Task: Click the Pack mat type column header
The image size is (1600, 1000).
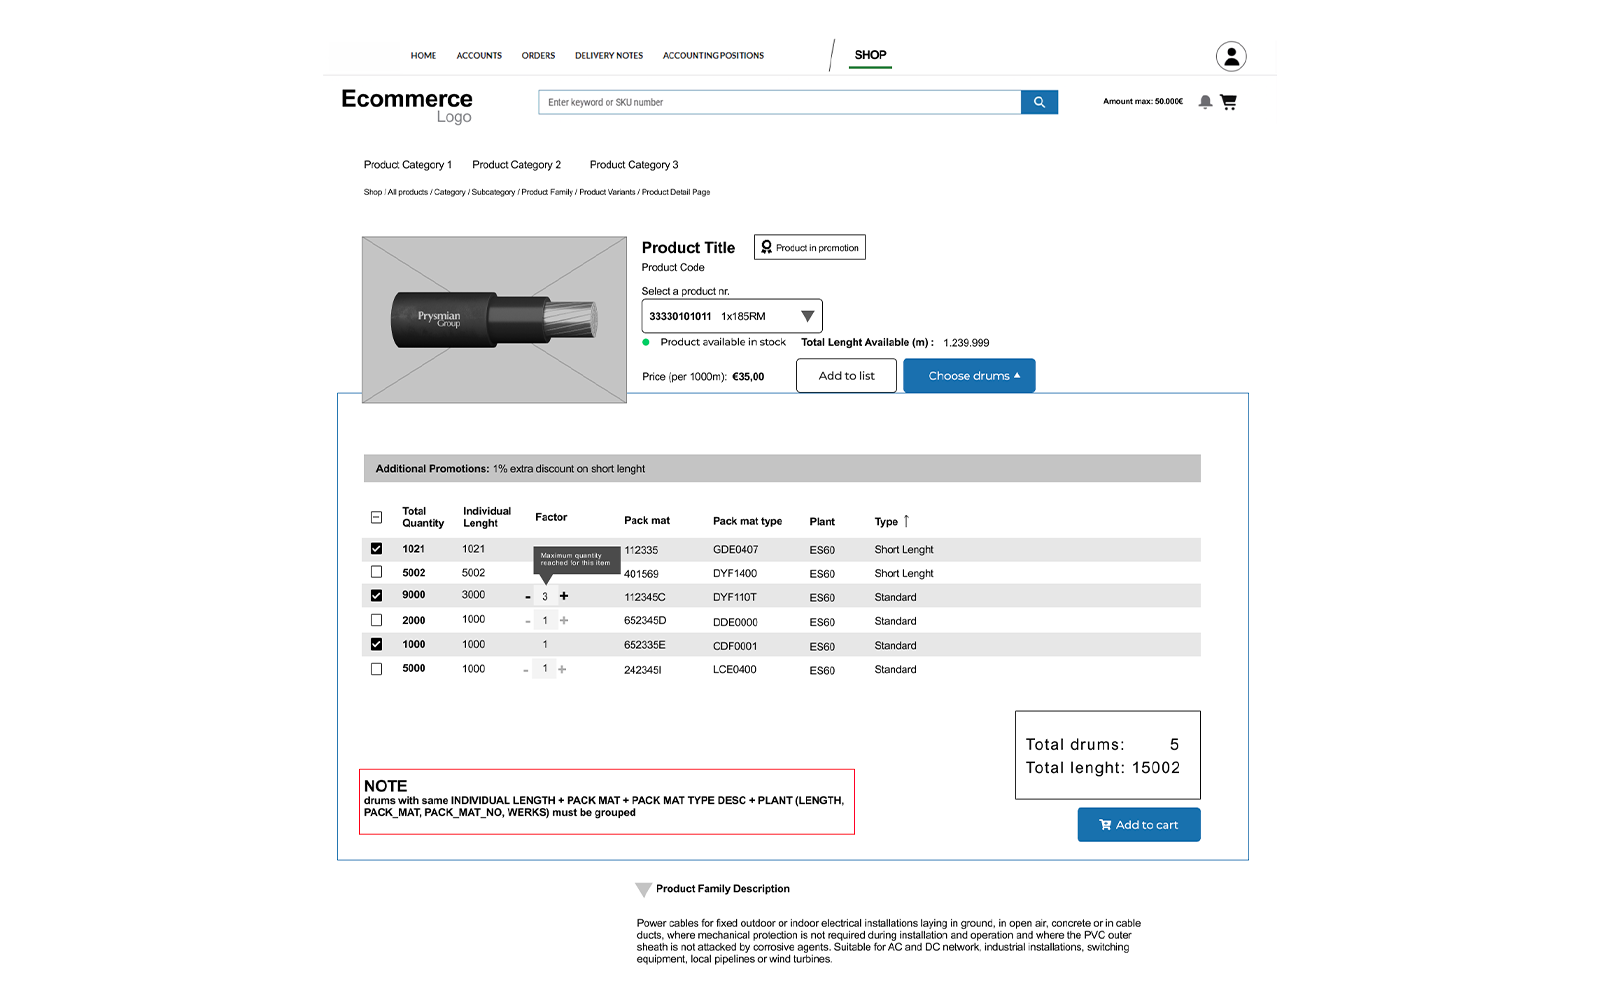Action: click(x=747, y=521)
